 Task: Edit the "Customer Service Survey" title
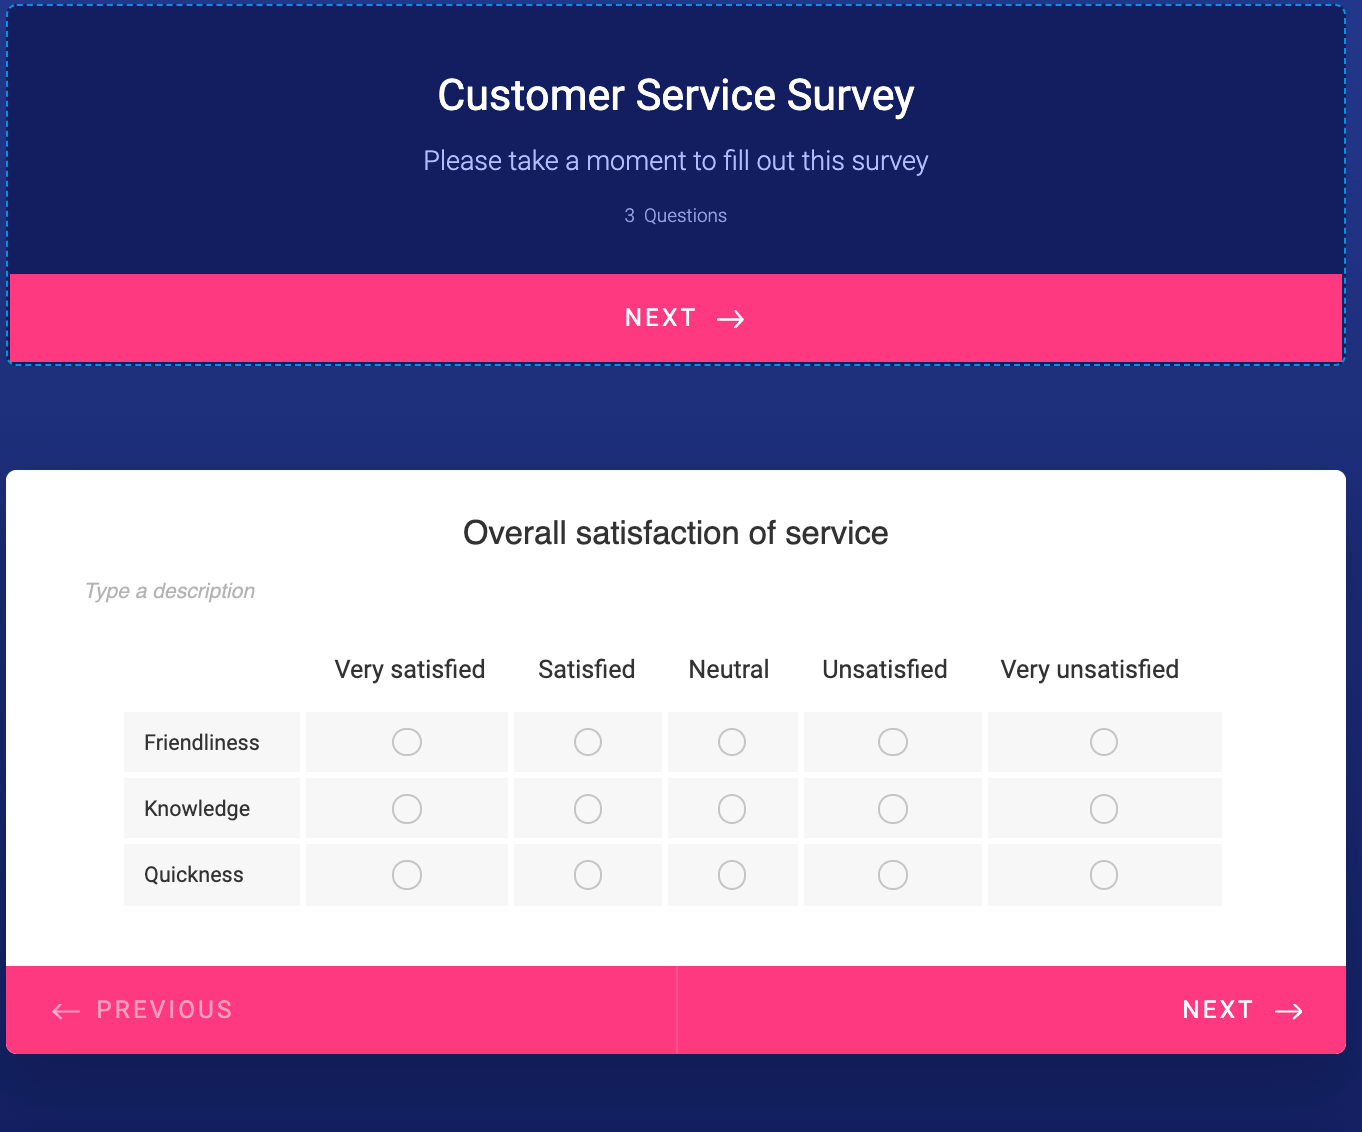[x=676, y=96]
